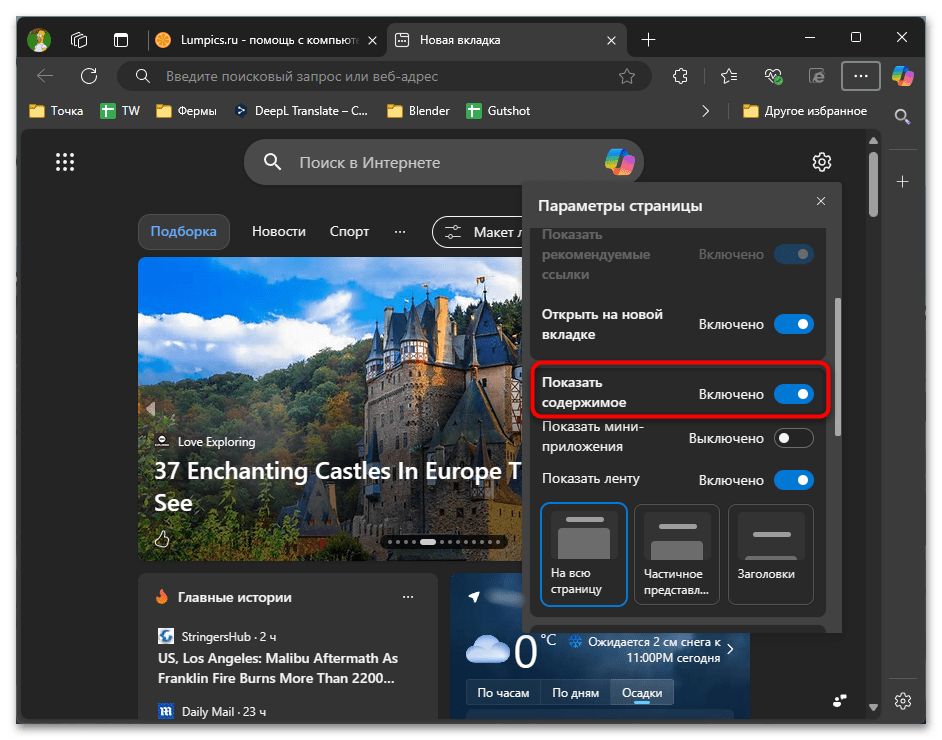This screenshot has width=942, height=740.
Task: Add this page to favorites star
Action: (627, 76)
